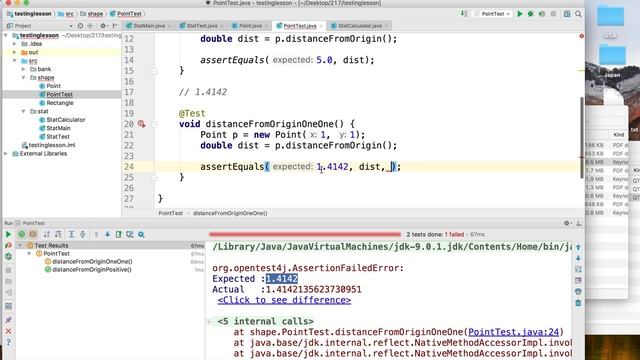Expand the bank package

[x=24, y=69]
